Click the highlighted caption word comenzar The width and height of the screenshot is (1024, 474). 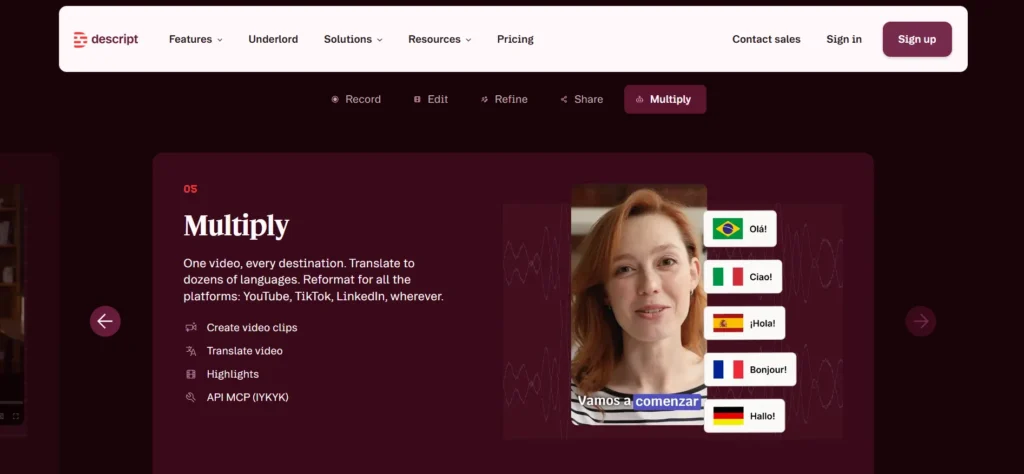(x=667, y=402)
